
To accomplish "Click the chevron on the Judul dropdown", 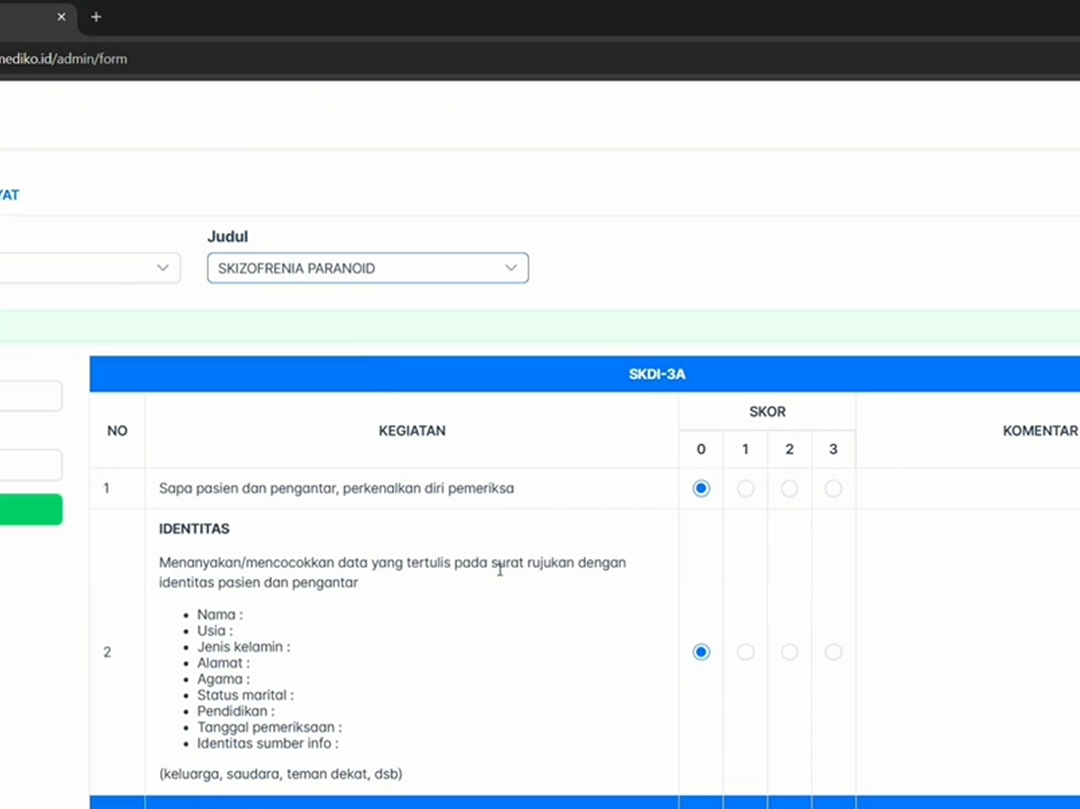I will coord(510,268).
